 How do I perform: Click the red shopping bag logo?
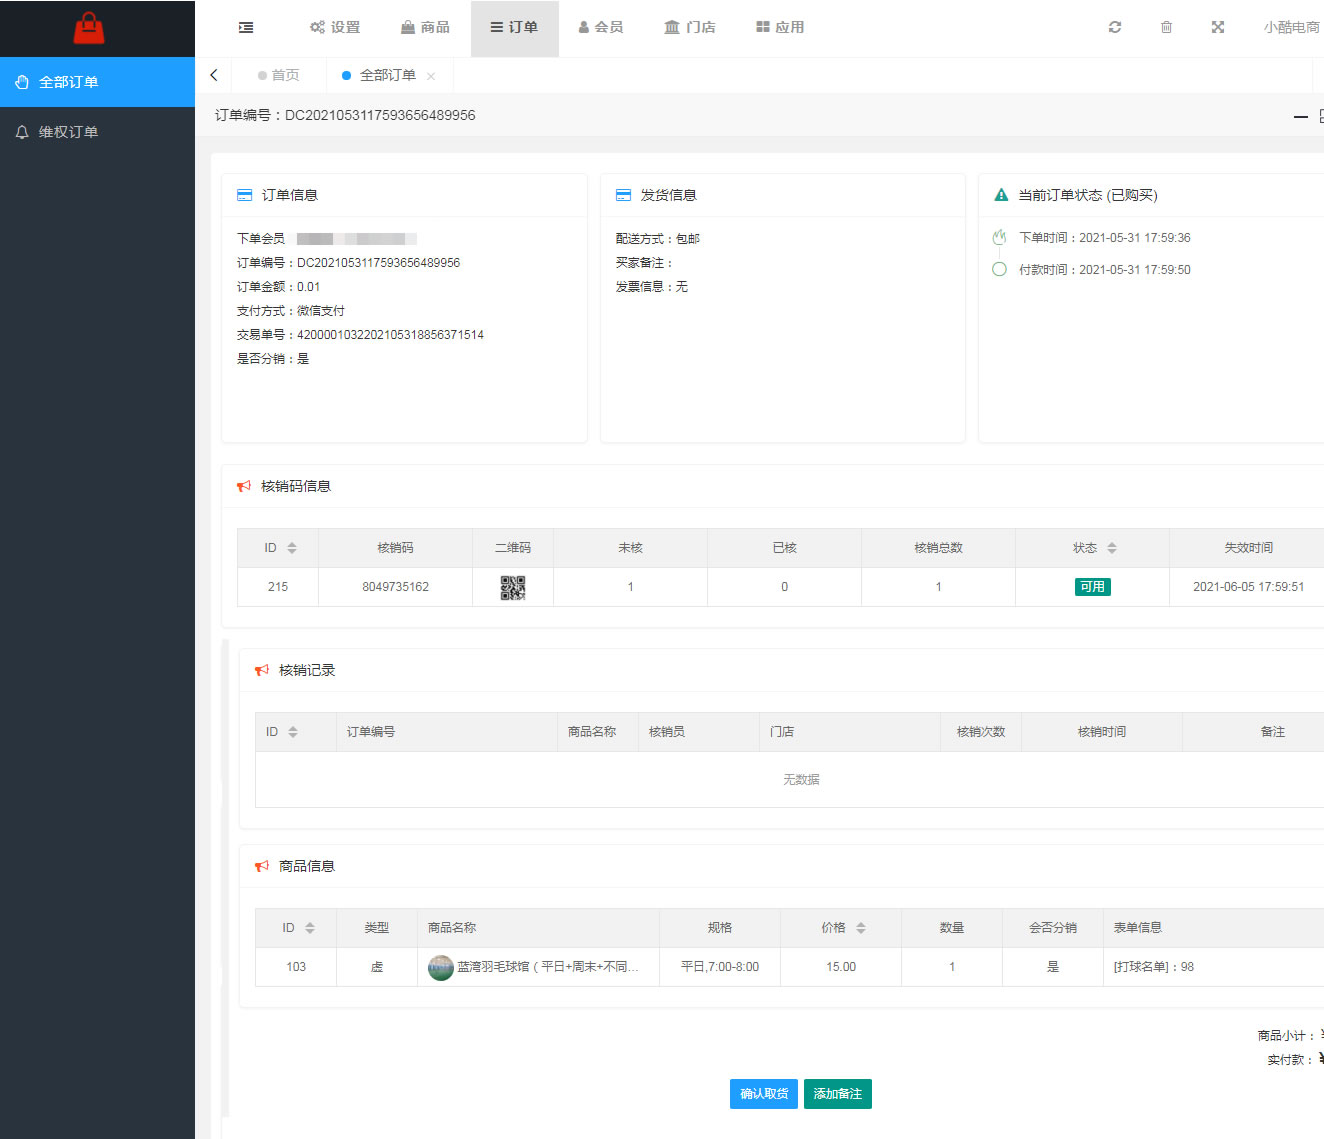coord(89,28)
